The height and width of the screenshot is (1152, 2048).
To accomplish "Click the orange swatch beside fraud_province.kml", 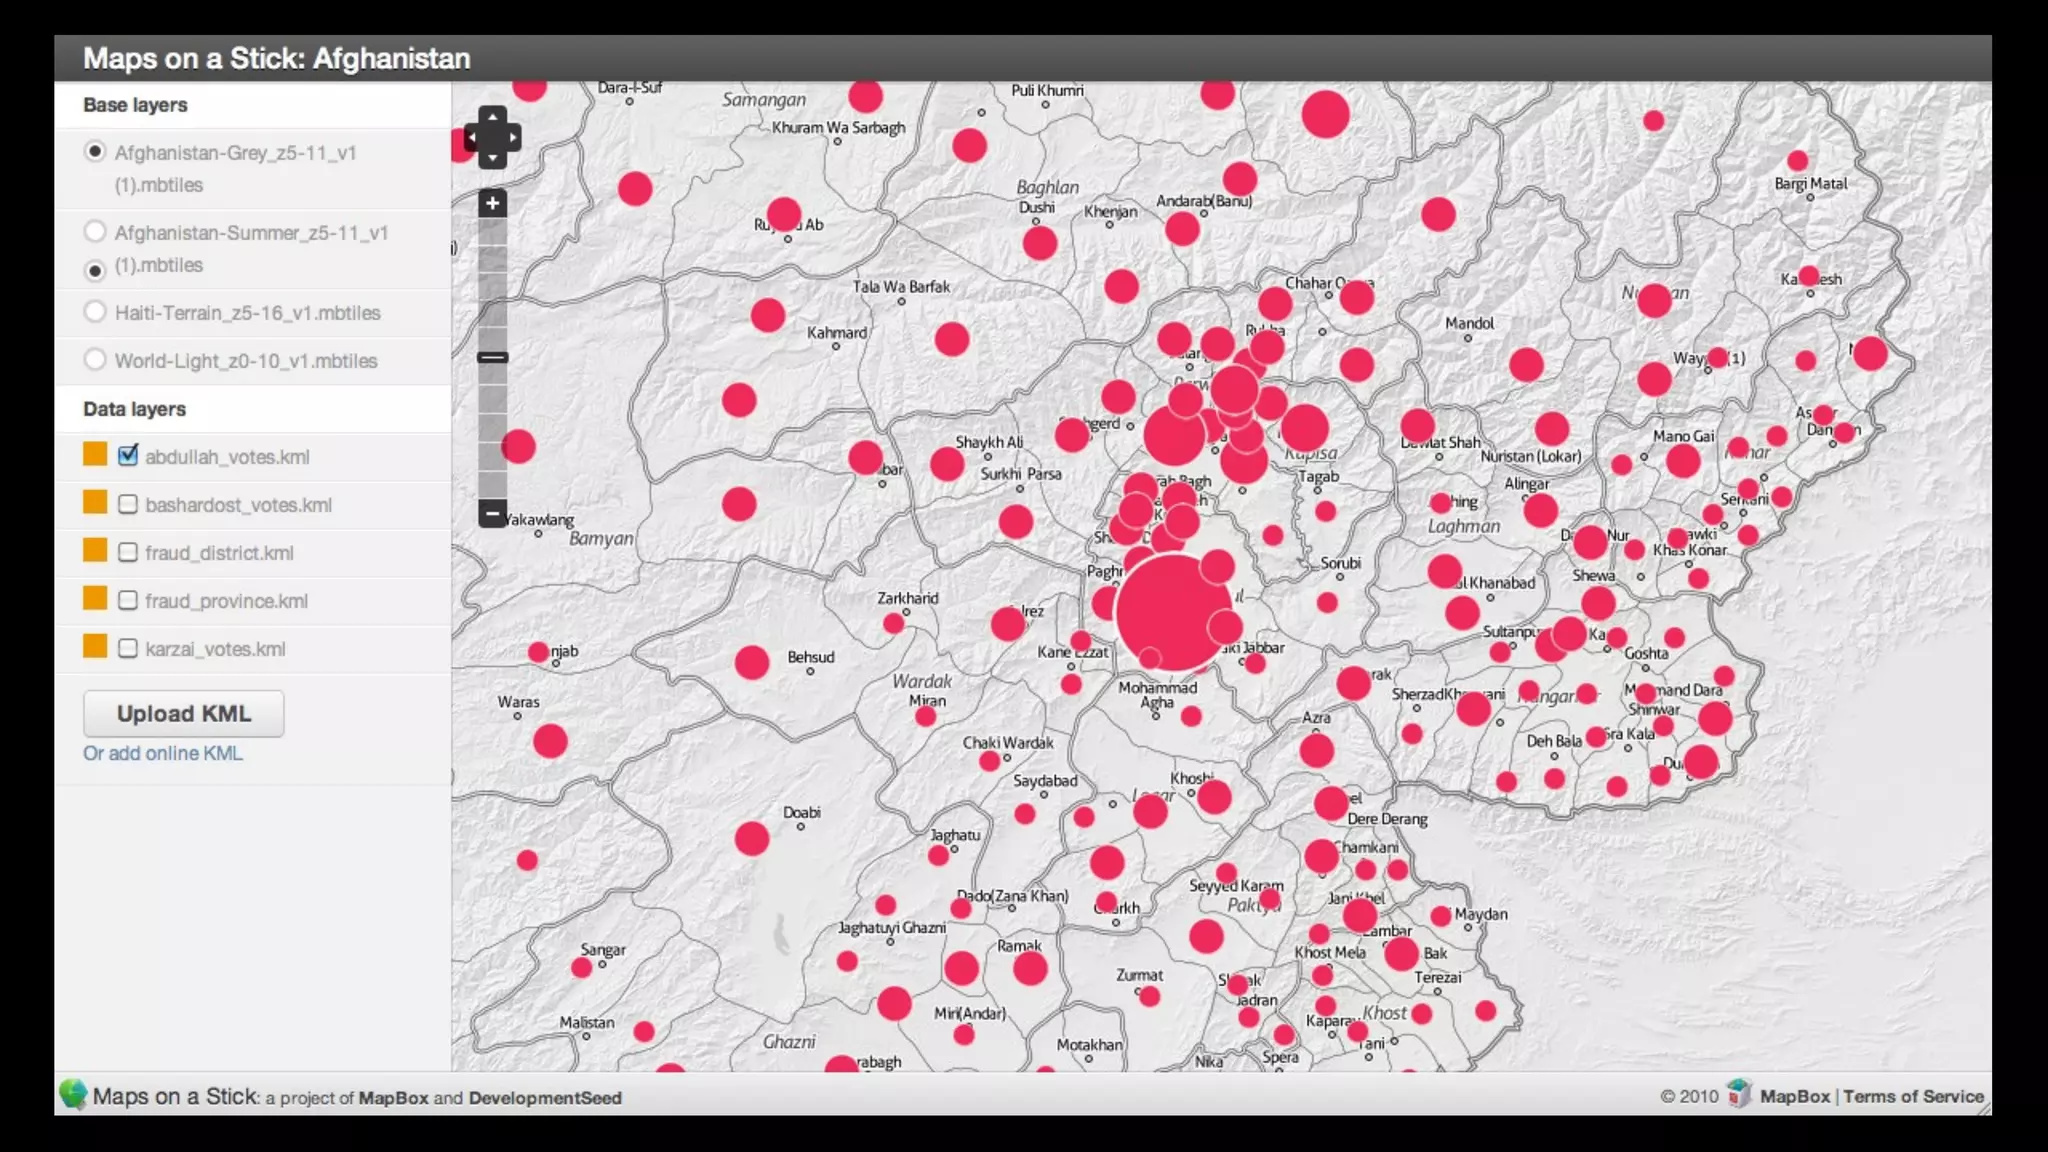I will [95, 599].
